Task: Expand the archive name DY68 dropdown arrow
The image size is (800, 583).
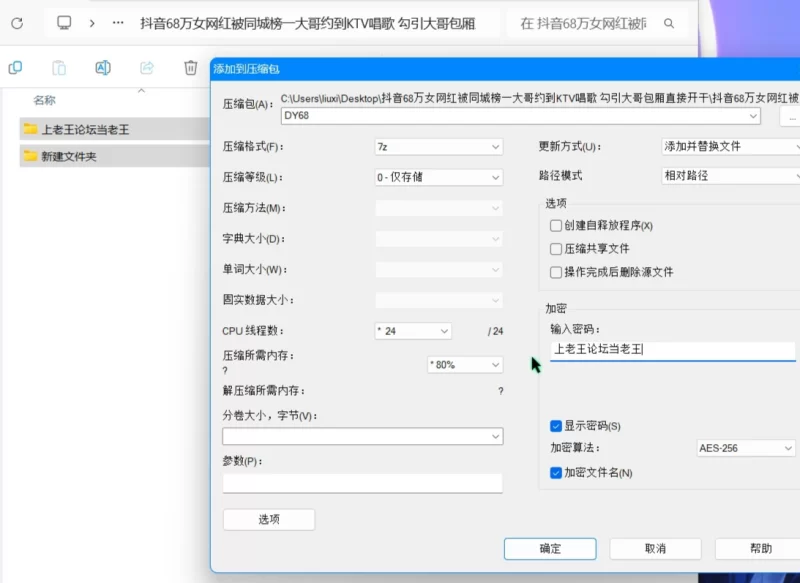Action: point(753,116)
